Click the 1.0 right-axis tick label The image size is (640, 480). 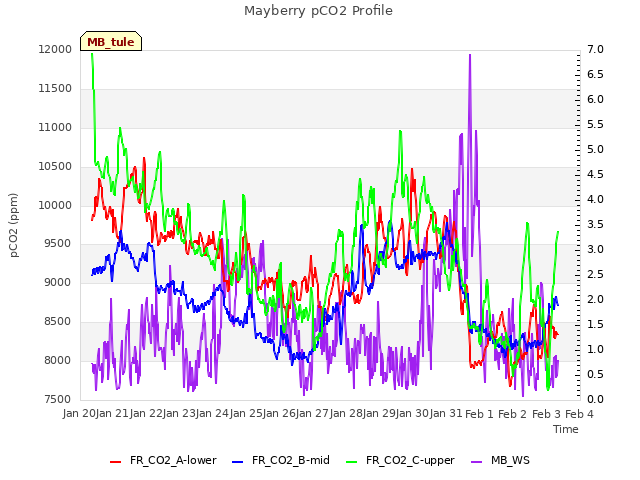point(595,349)
